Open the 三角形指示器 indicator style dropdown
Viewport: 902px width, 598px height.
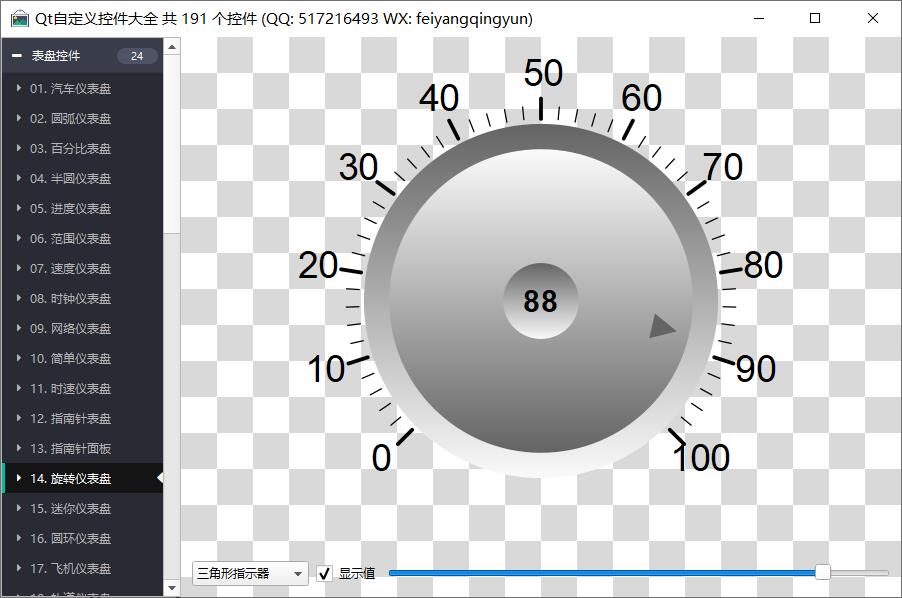(x=250, y=573)
